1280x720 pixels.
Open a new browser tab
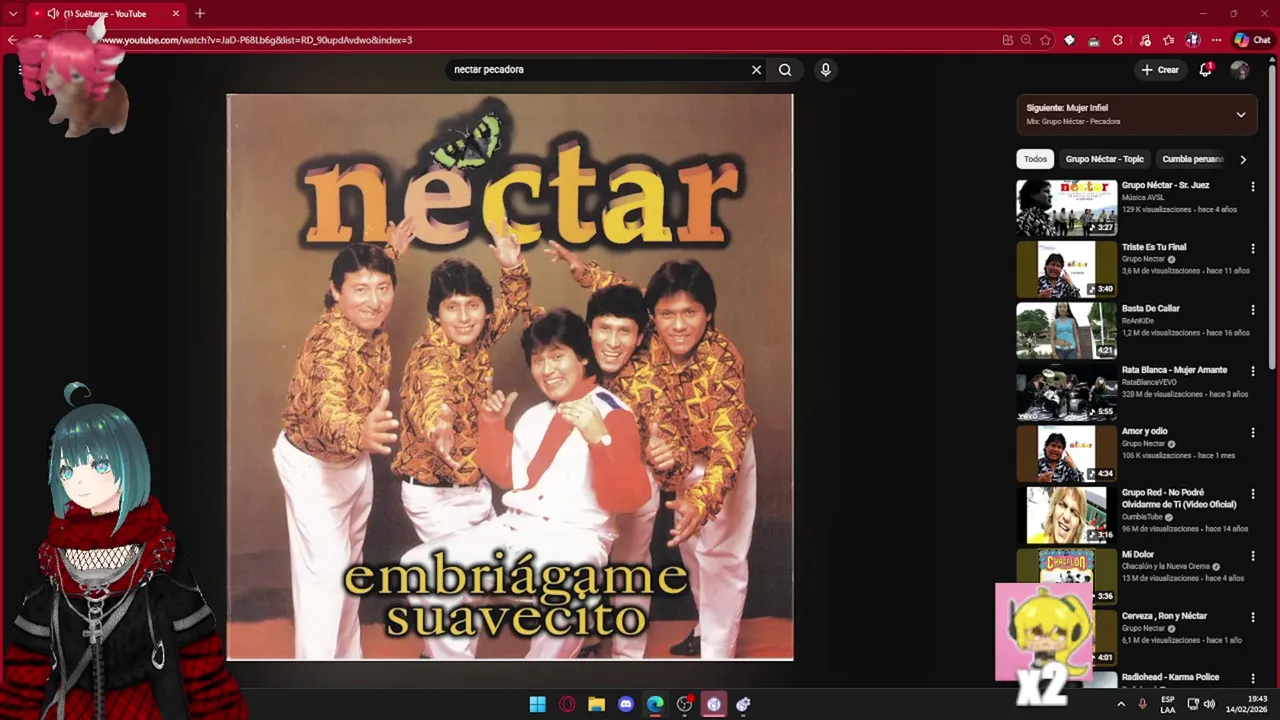coord(200,14)
